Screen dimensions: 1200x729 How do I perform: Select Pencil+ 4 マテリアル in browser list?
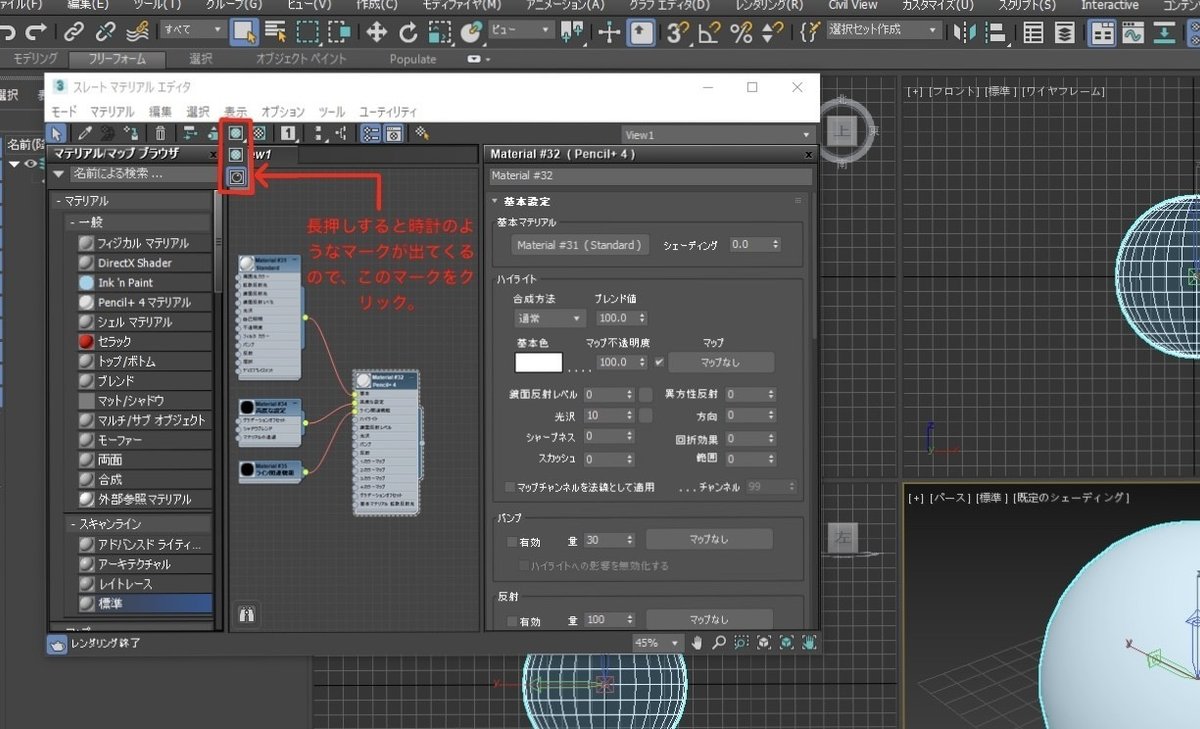pyautogui.click(x=144, y=302)
